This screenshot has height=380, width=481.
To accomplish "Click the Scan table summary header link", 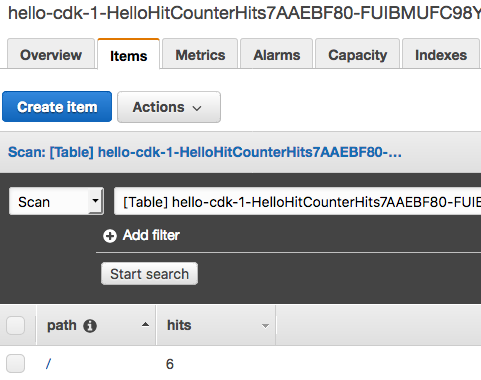I will (205, 152).
